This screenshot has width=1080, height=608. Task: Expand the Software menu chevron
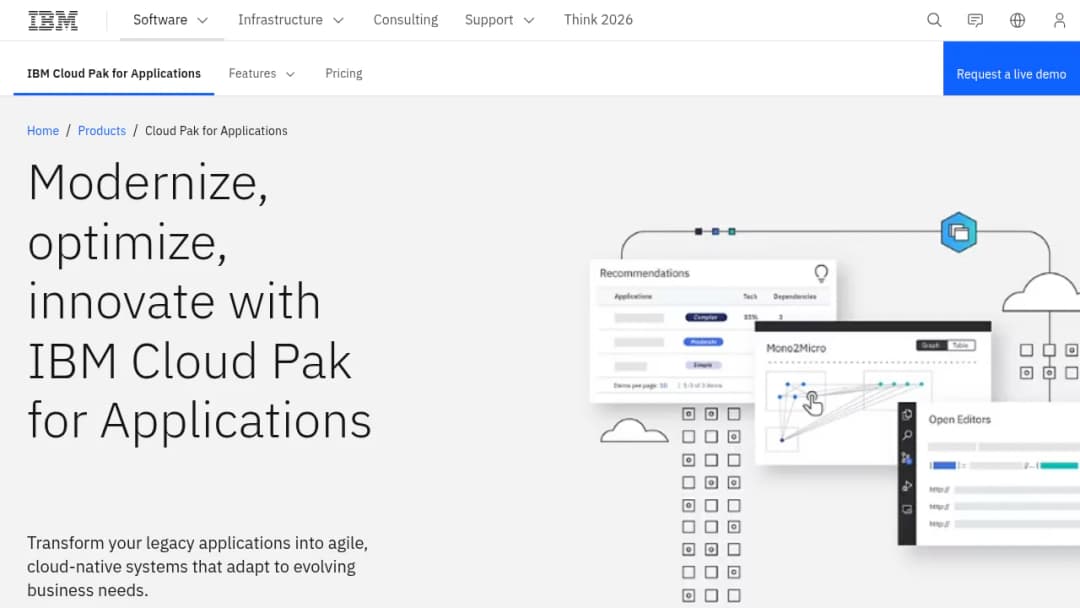[x=202, y=21]
